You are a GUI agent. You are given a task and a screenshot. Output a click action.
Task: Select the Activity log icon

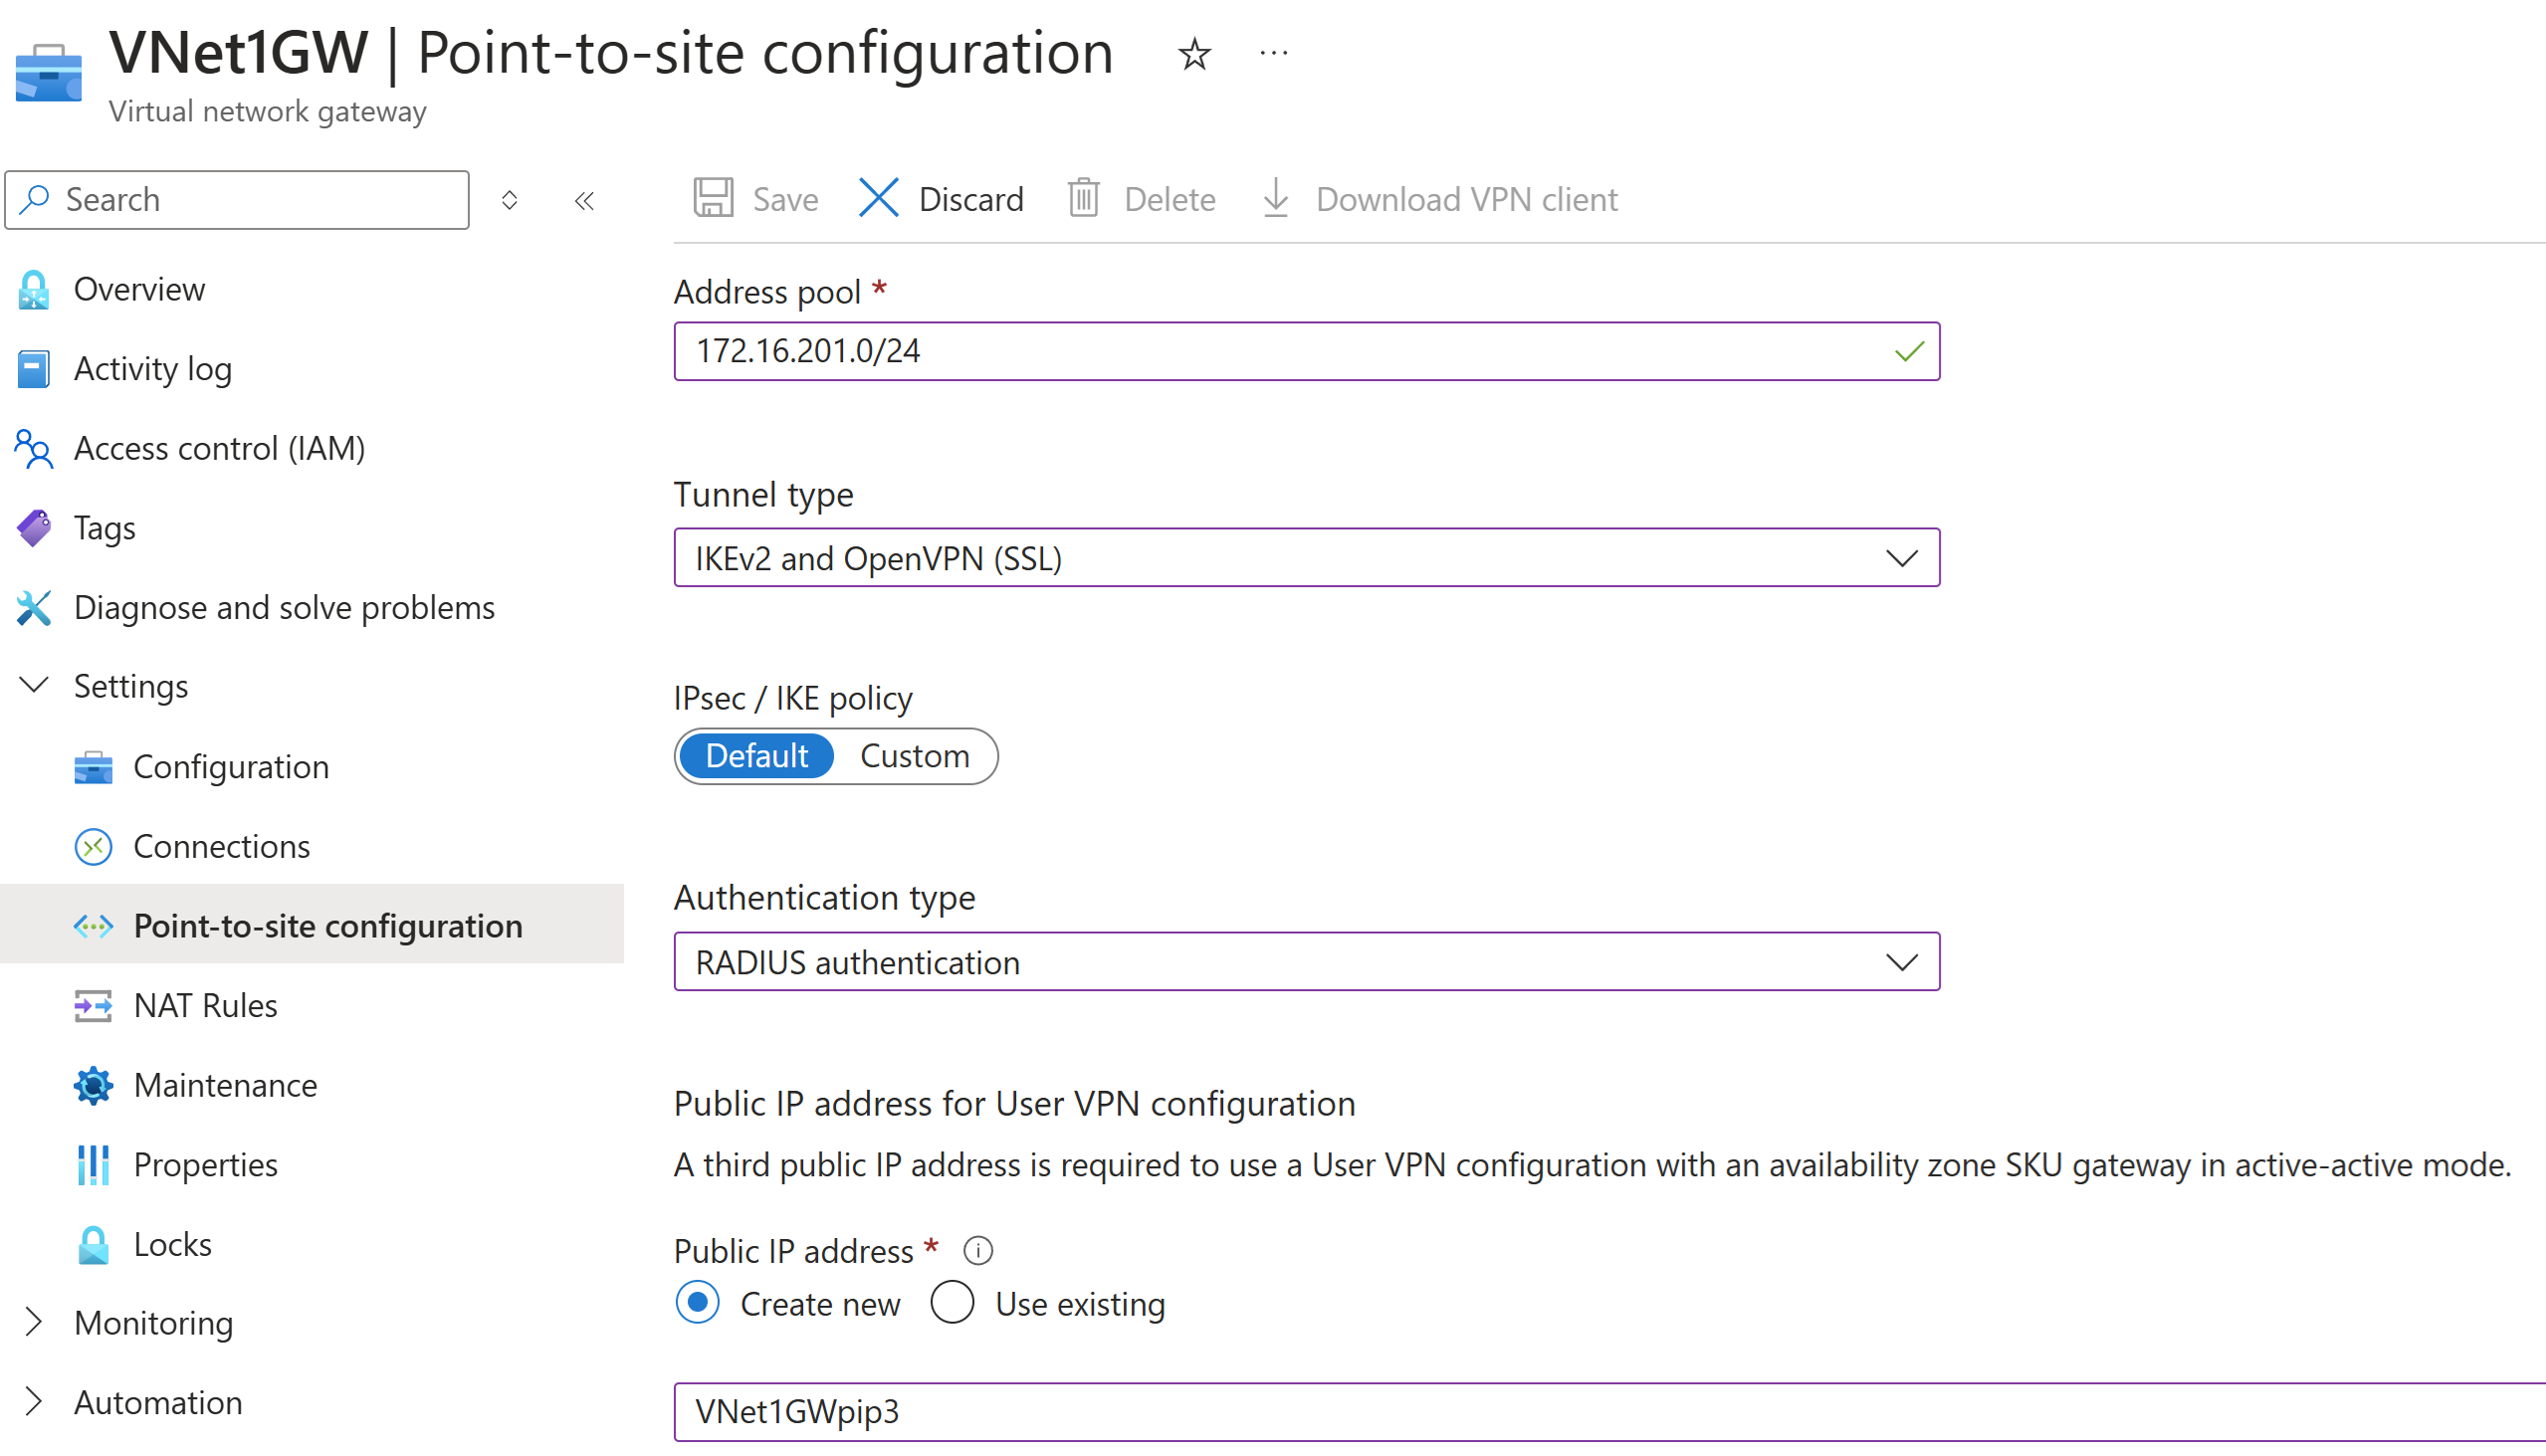[33, 368]
